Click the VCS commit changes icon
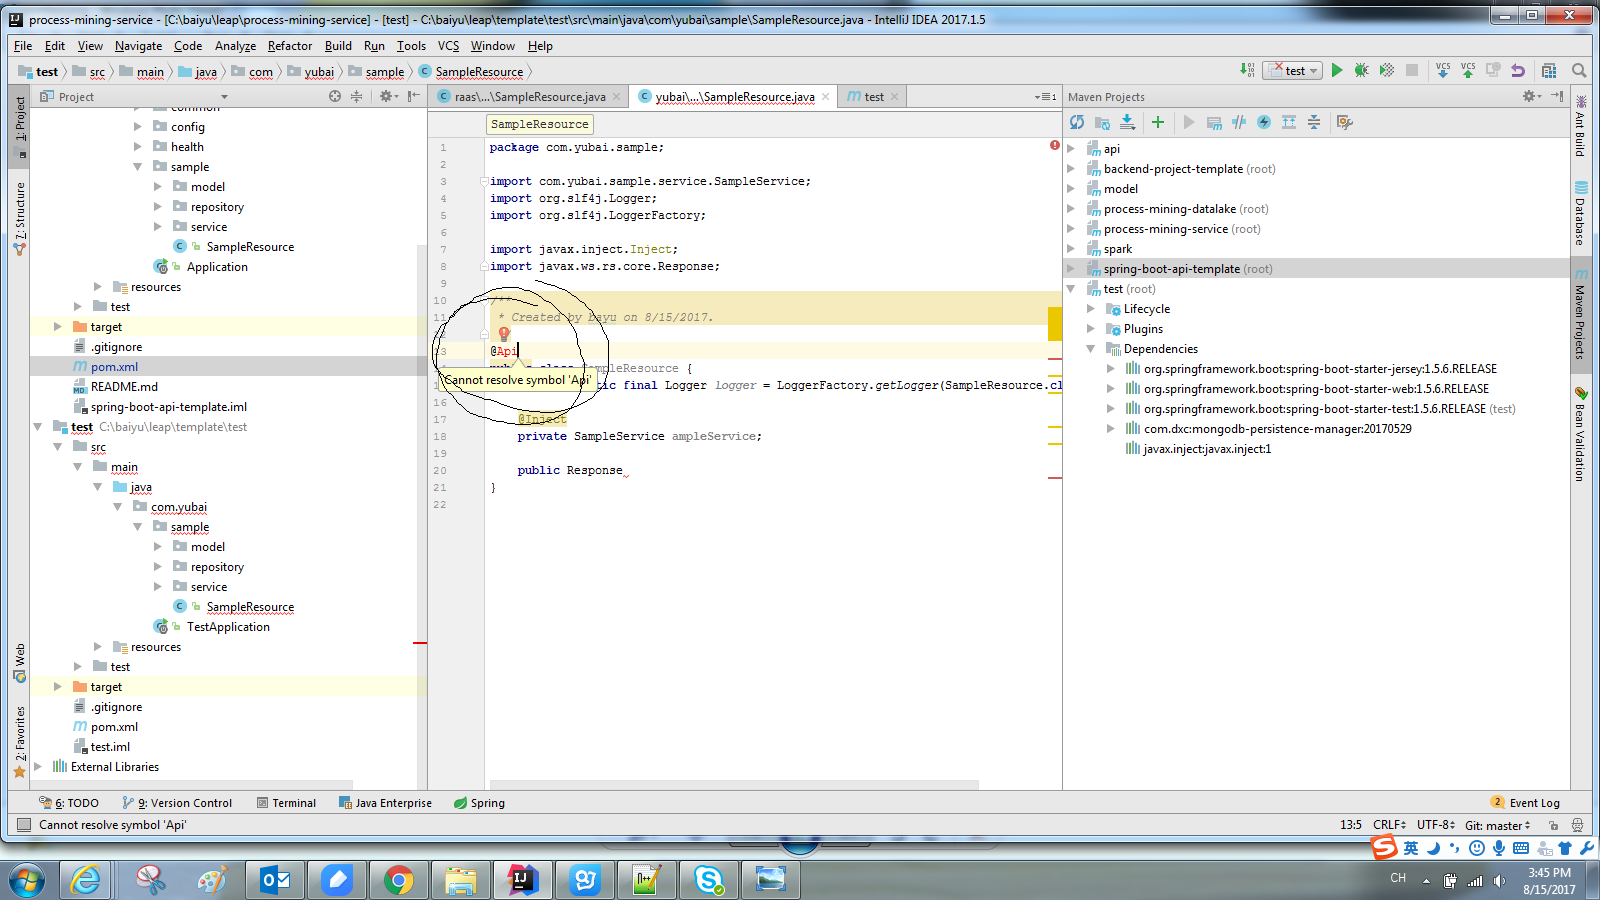The height and width of the screenshot is (900, 1600). click(1467, 70)
